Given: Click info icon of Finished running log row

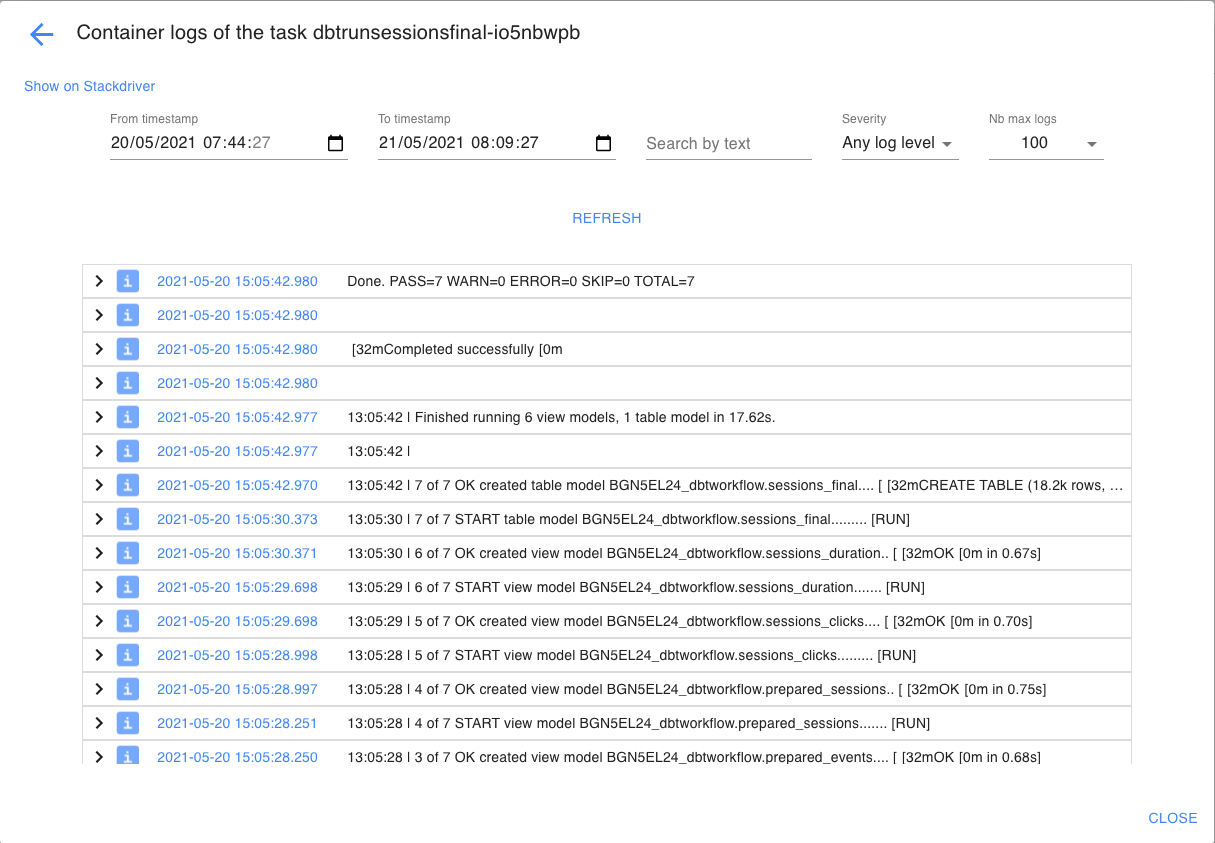Looking at the screenshot, I should click(127, 417).
